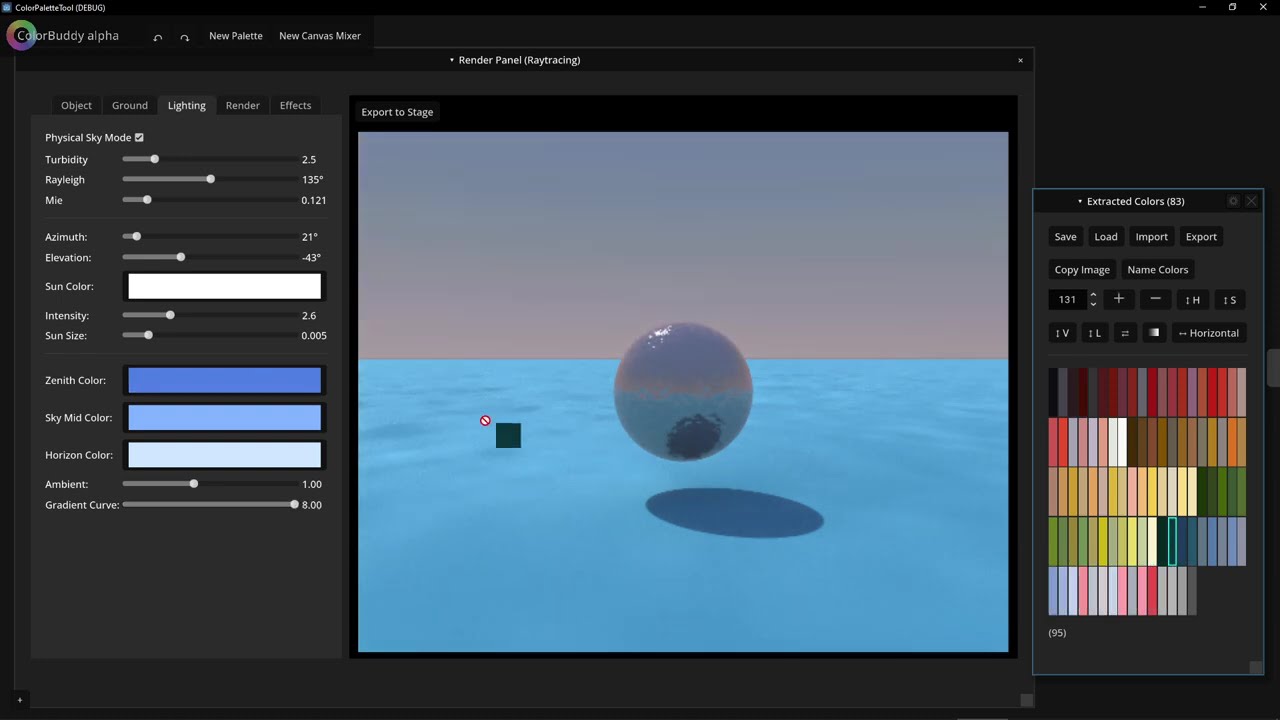1280x720 pixels.
Task: Open Extracted Colors panel settings gear
Action: coord(1233,201)
